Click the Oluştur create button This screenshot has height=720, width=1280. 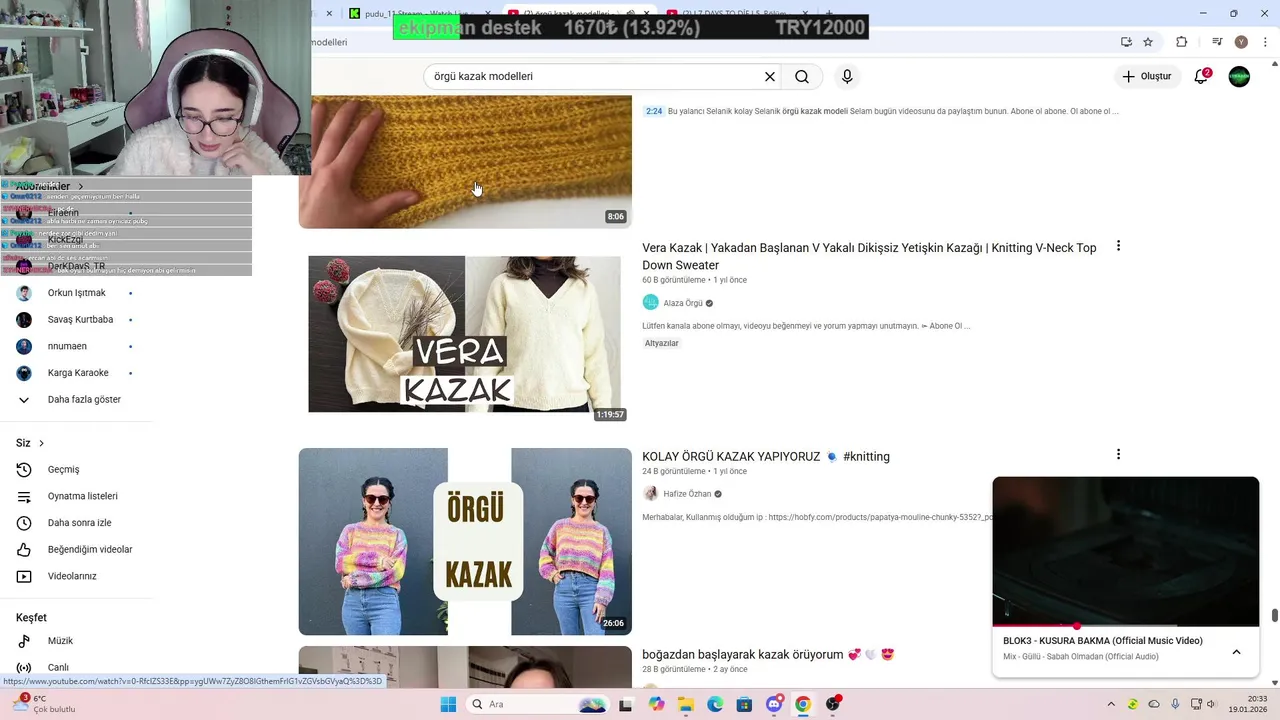1146,76
